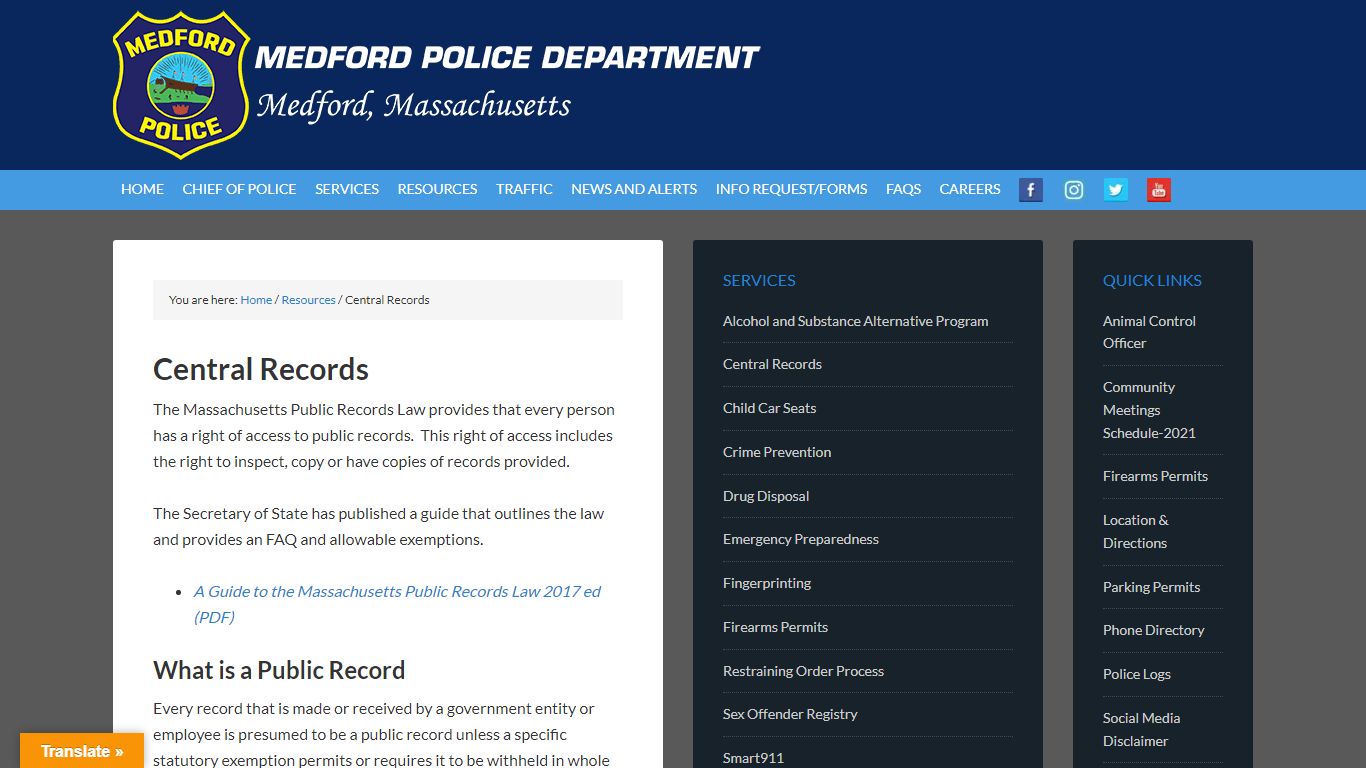Click the 'What is a Public Record' heading

[279, 670]
